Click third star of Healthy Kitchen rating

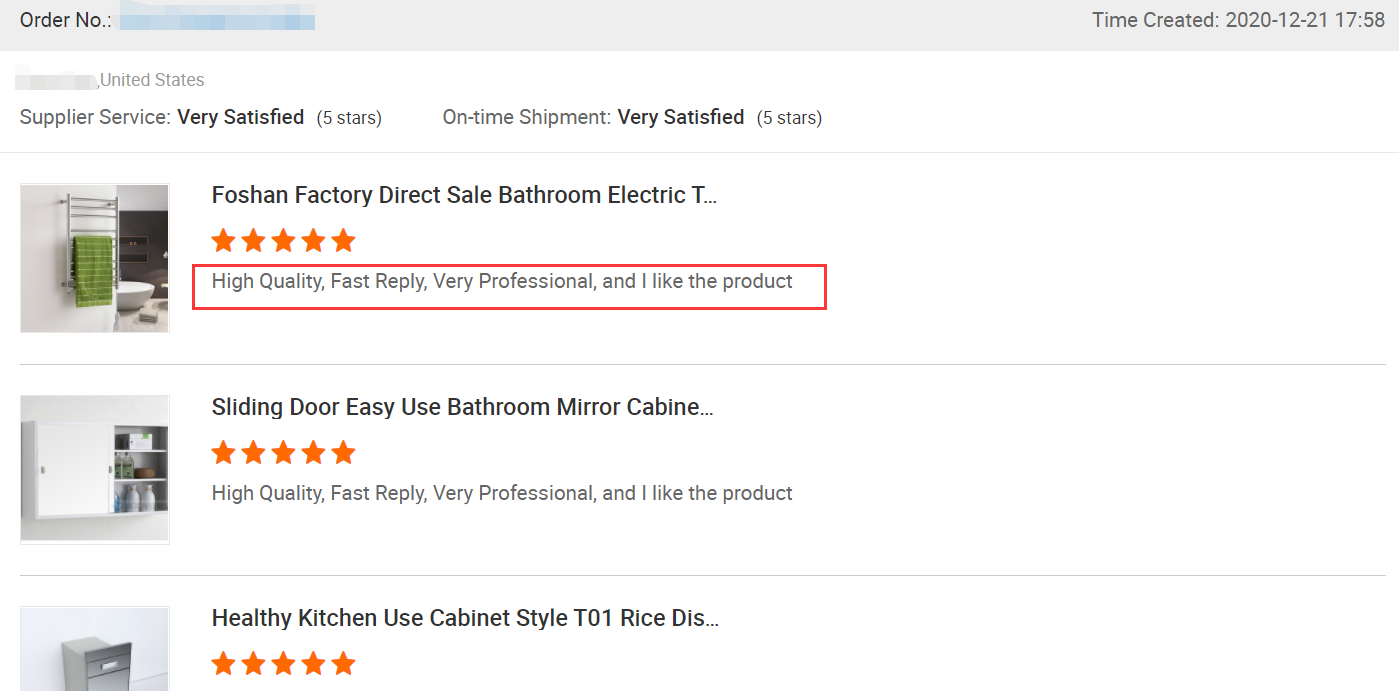click(284, 664)
